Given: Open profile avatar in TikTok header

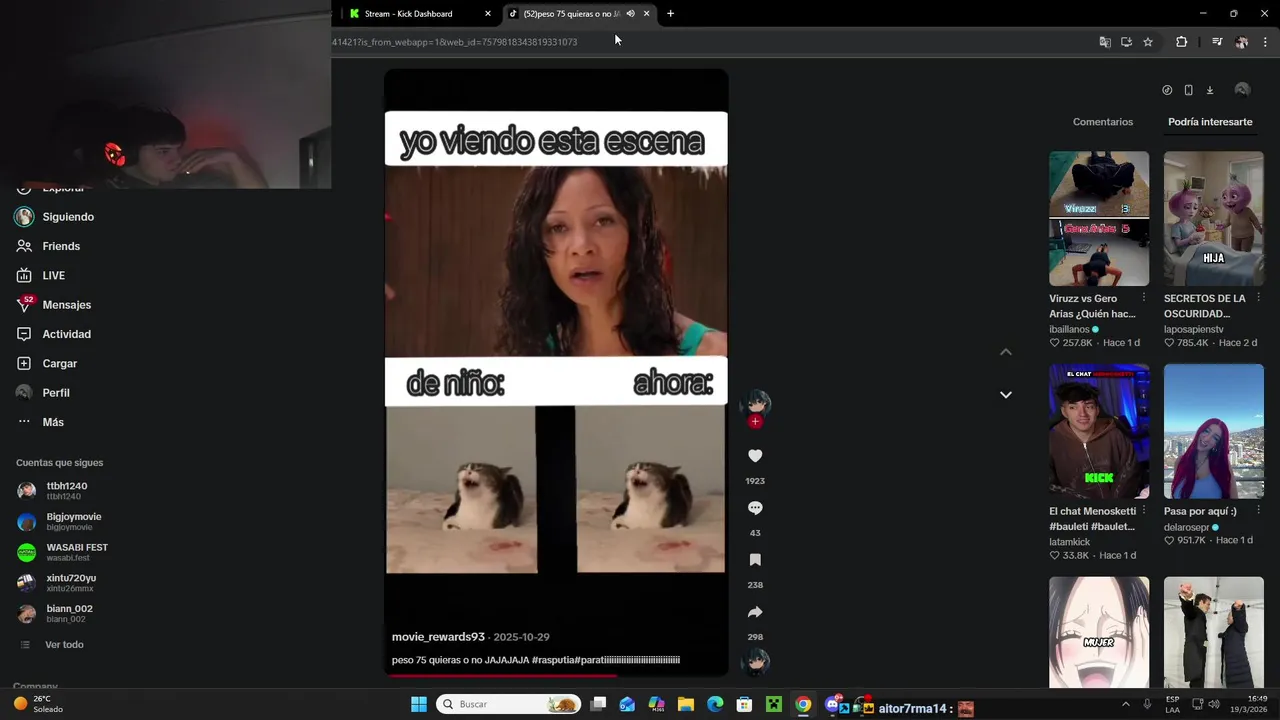Looking at the screenshot, I should click(x=1242, y=90).
